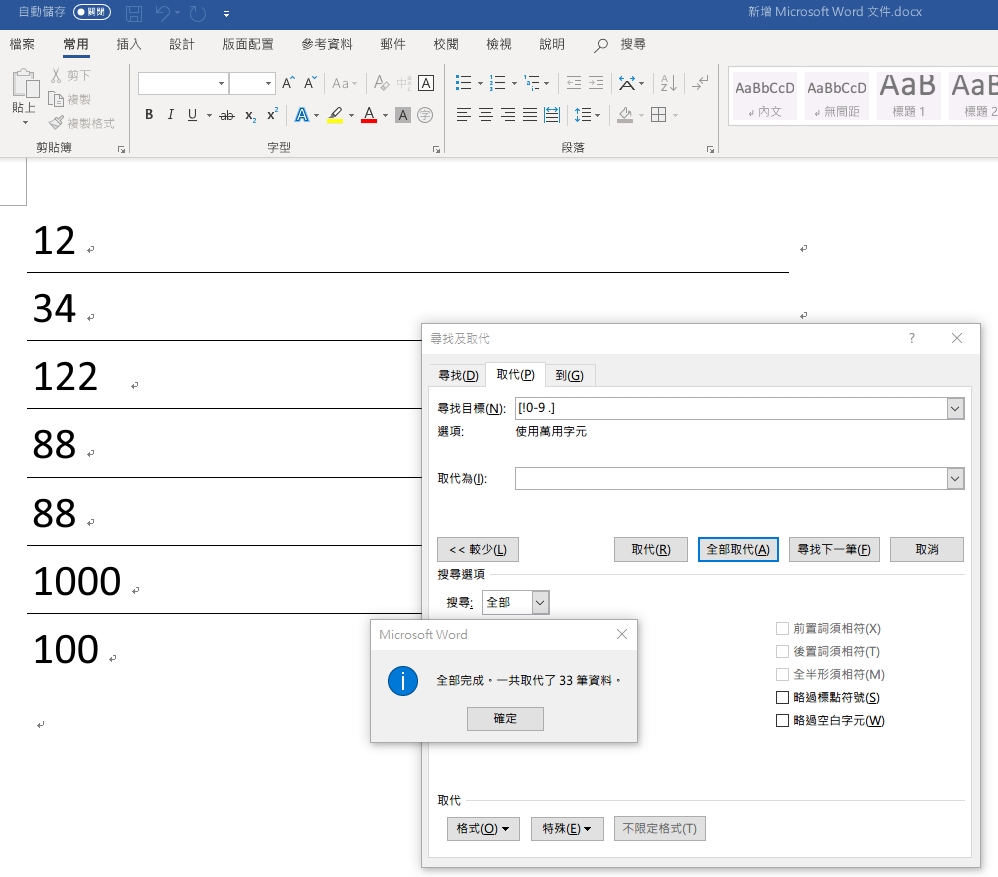Open the 插入 ribbon tab
Screen dimensions: 998x877
coord(129,44)
